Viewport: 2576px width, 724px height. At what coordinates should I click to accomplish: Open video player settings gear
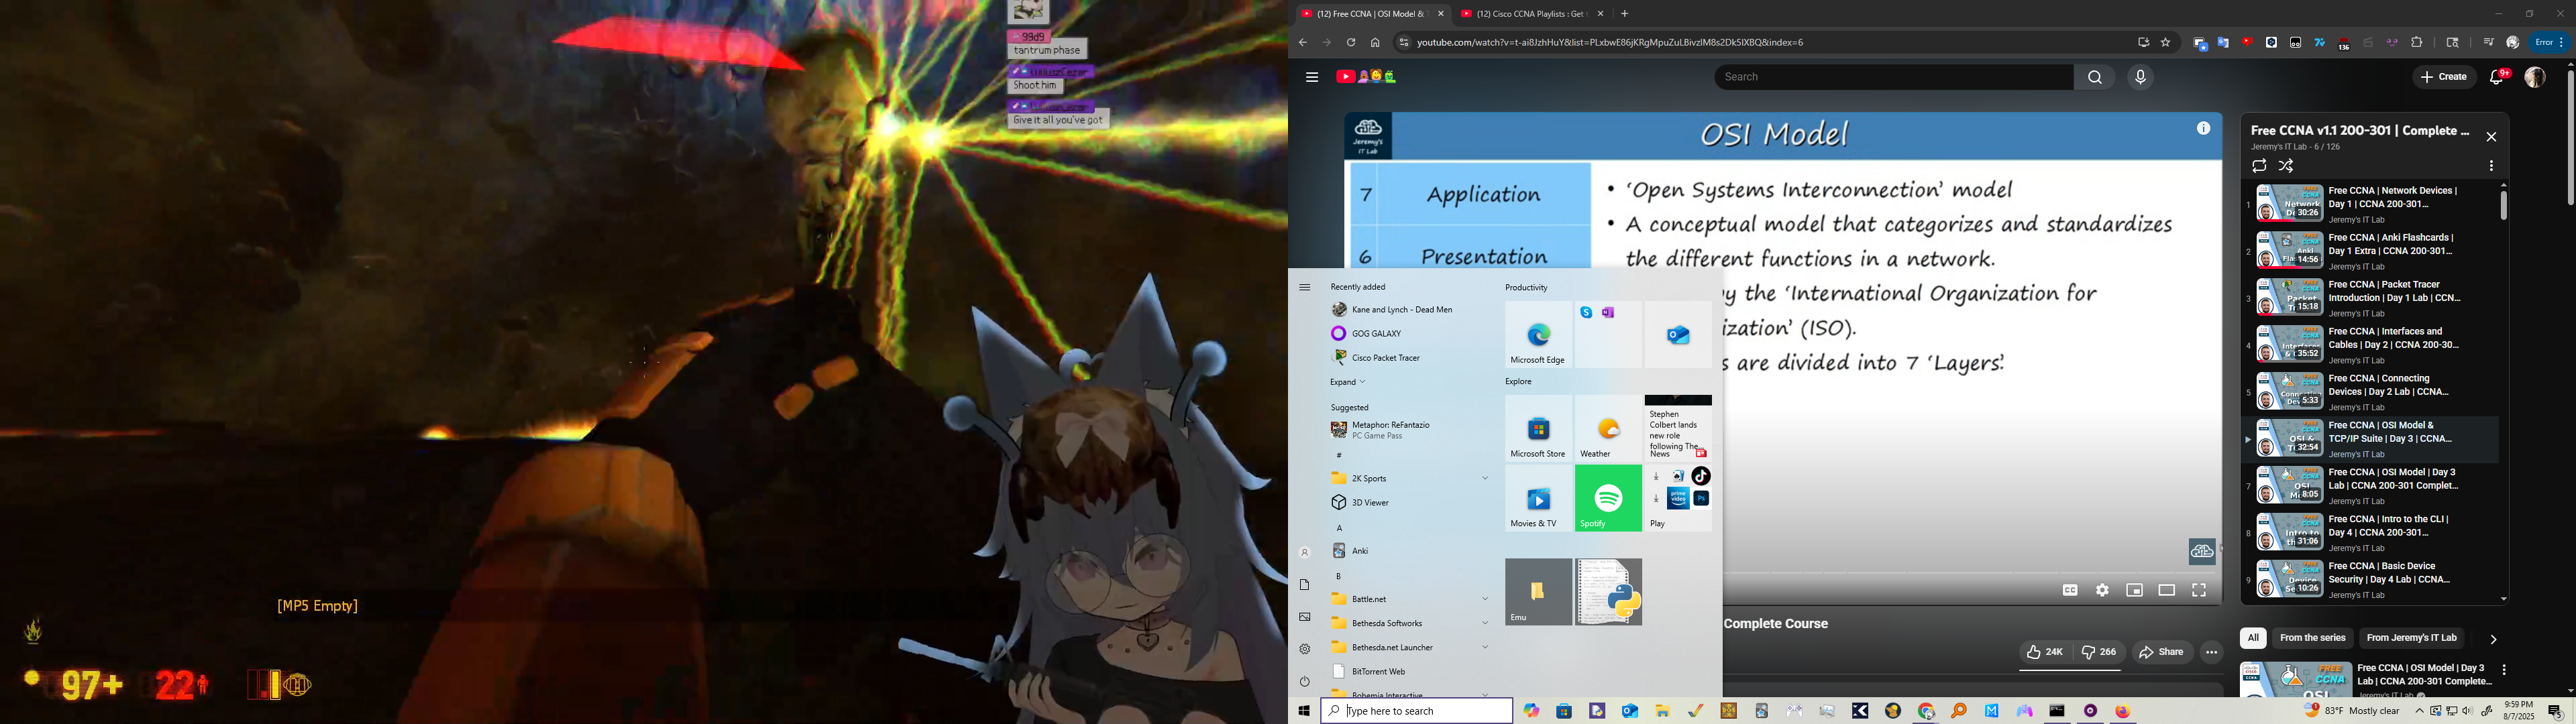[2102, 591]
